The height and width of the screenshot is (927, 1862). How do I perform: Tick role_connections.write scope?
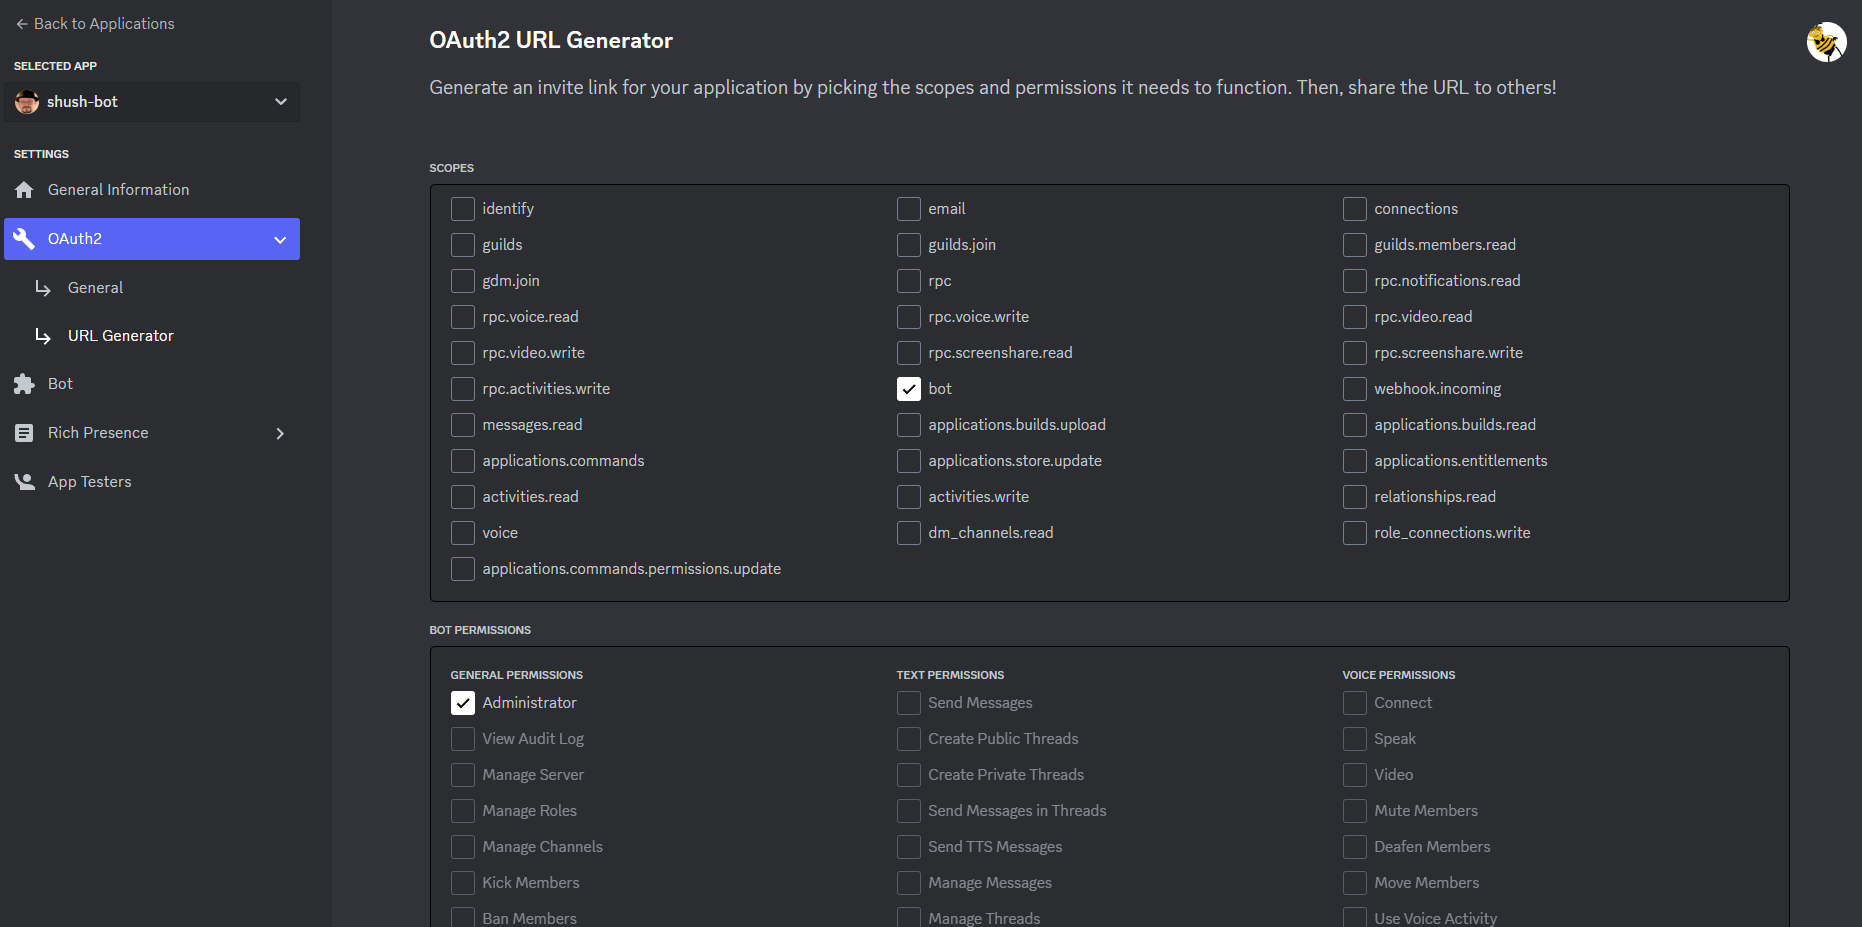pyautogui.click(x=1354, y=533)
